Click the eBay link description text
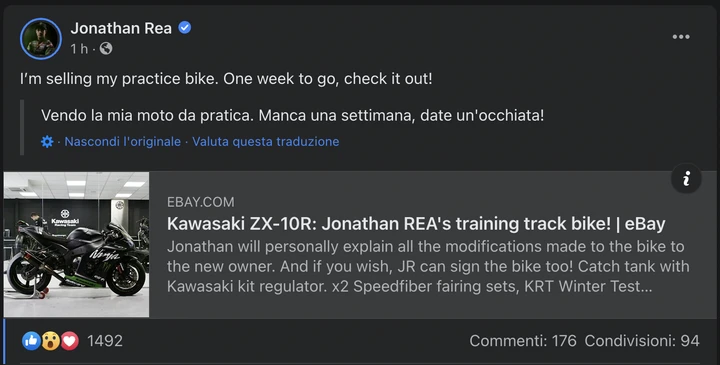720x365 pixels. [x=428, y=266]
